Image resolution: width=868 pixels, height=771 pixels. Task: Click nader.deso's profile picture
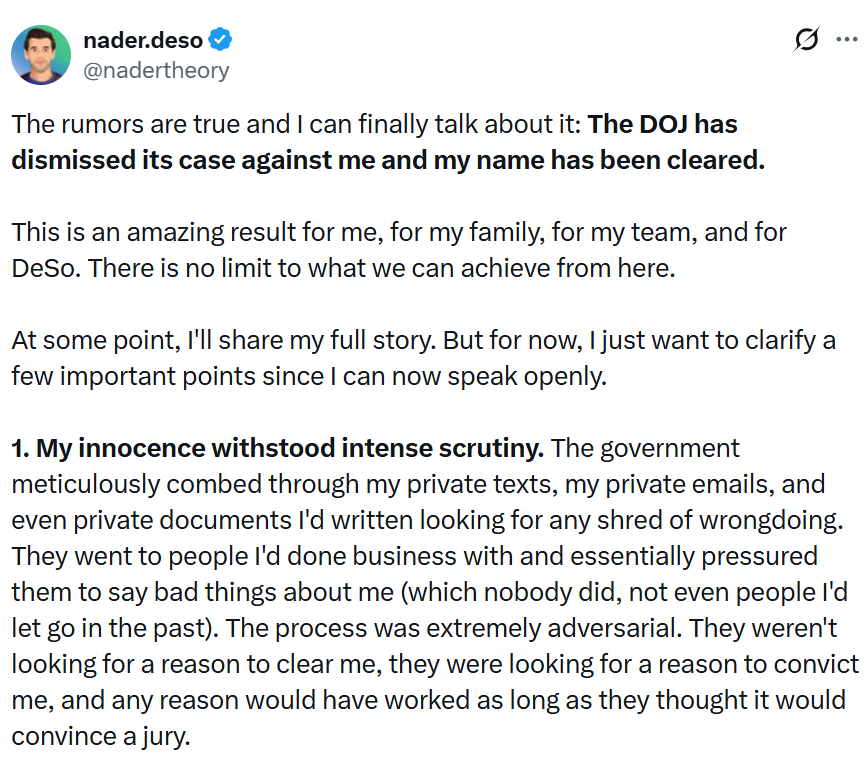tap(41, 54)
